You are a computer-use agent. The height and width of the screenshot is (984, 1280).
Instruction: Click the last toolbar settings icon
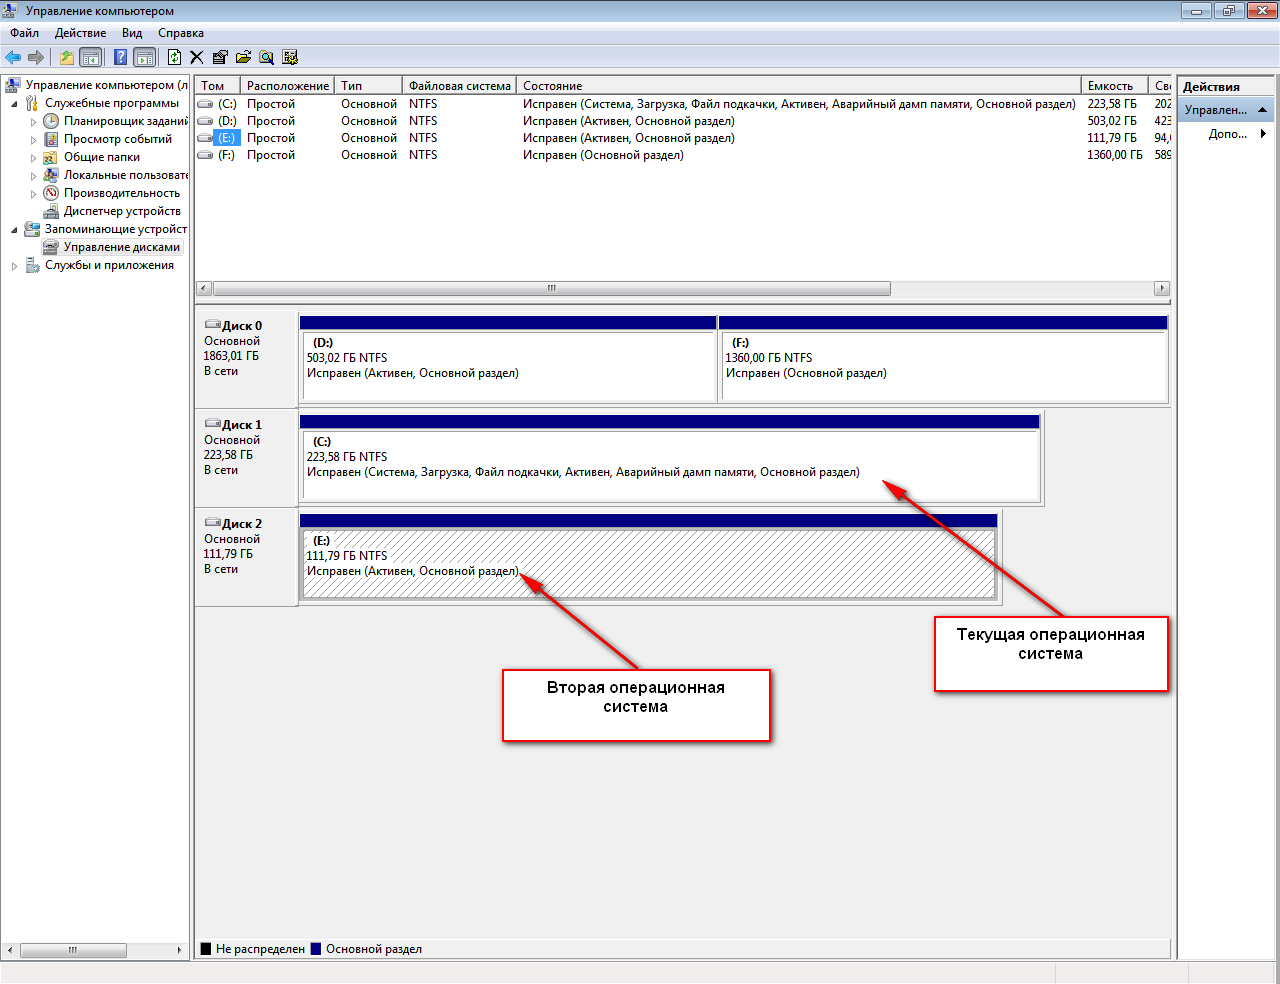tap(290, 57)
